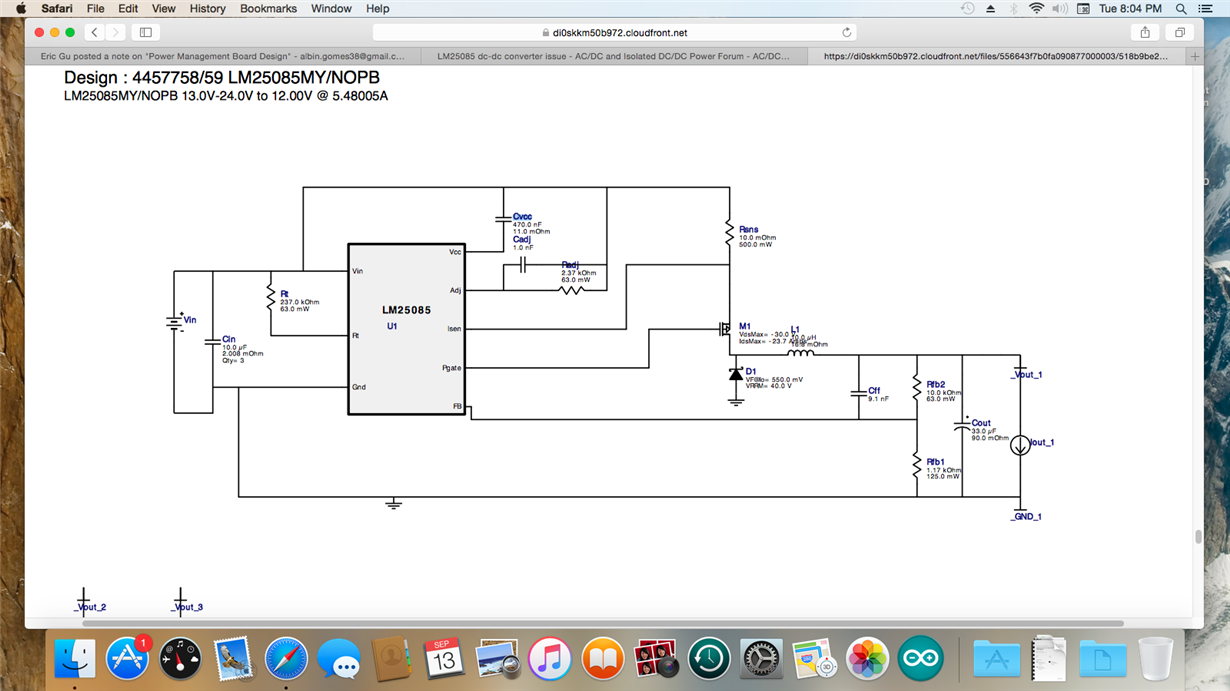Click the D1 diode label

tap(751, 371)
